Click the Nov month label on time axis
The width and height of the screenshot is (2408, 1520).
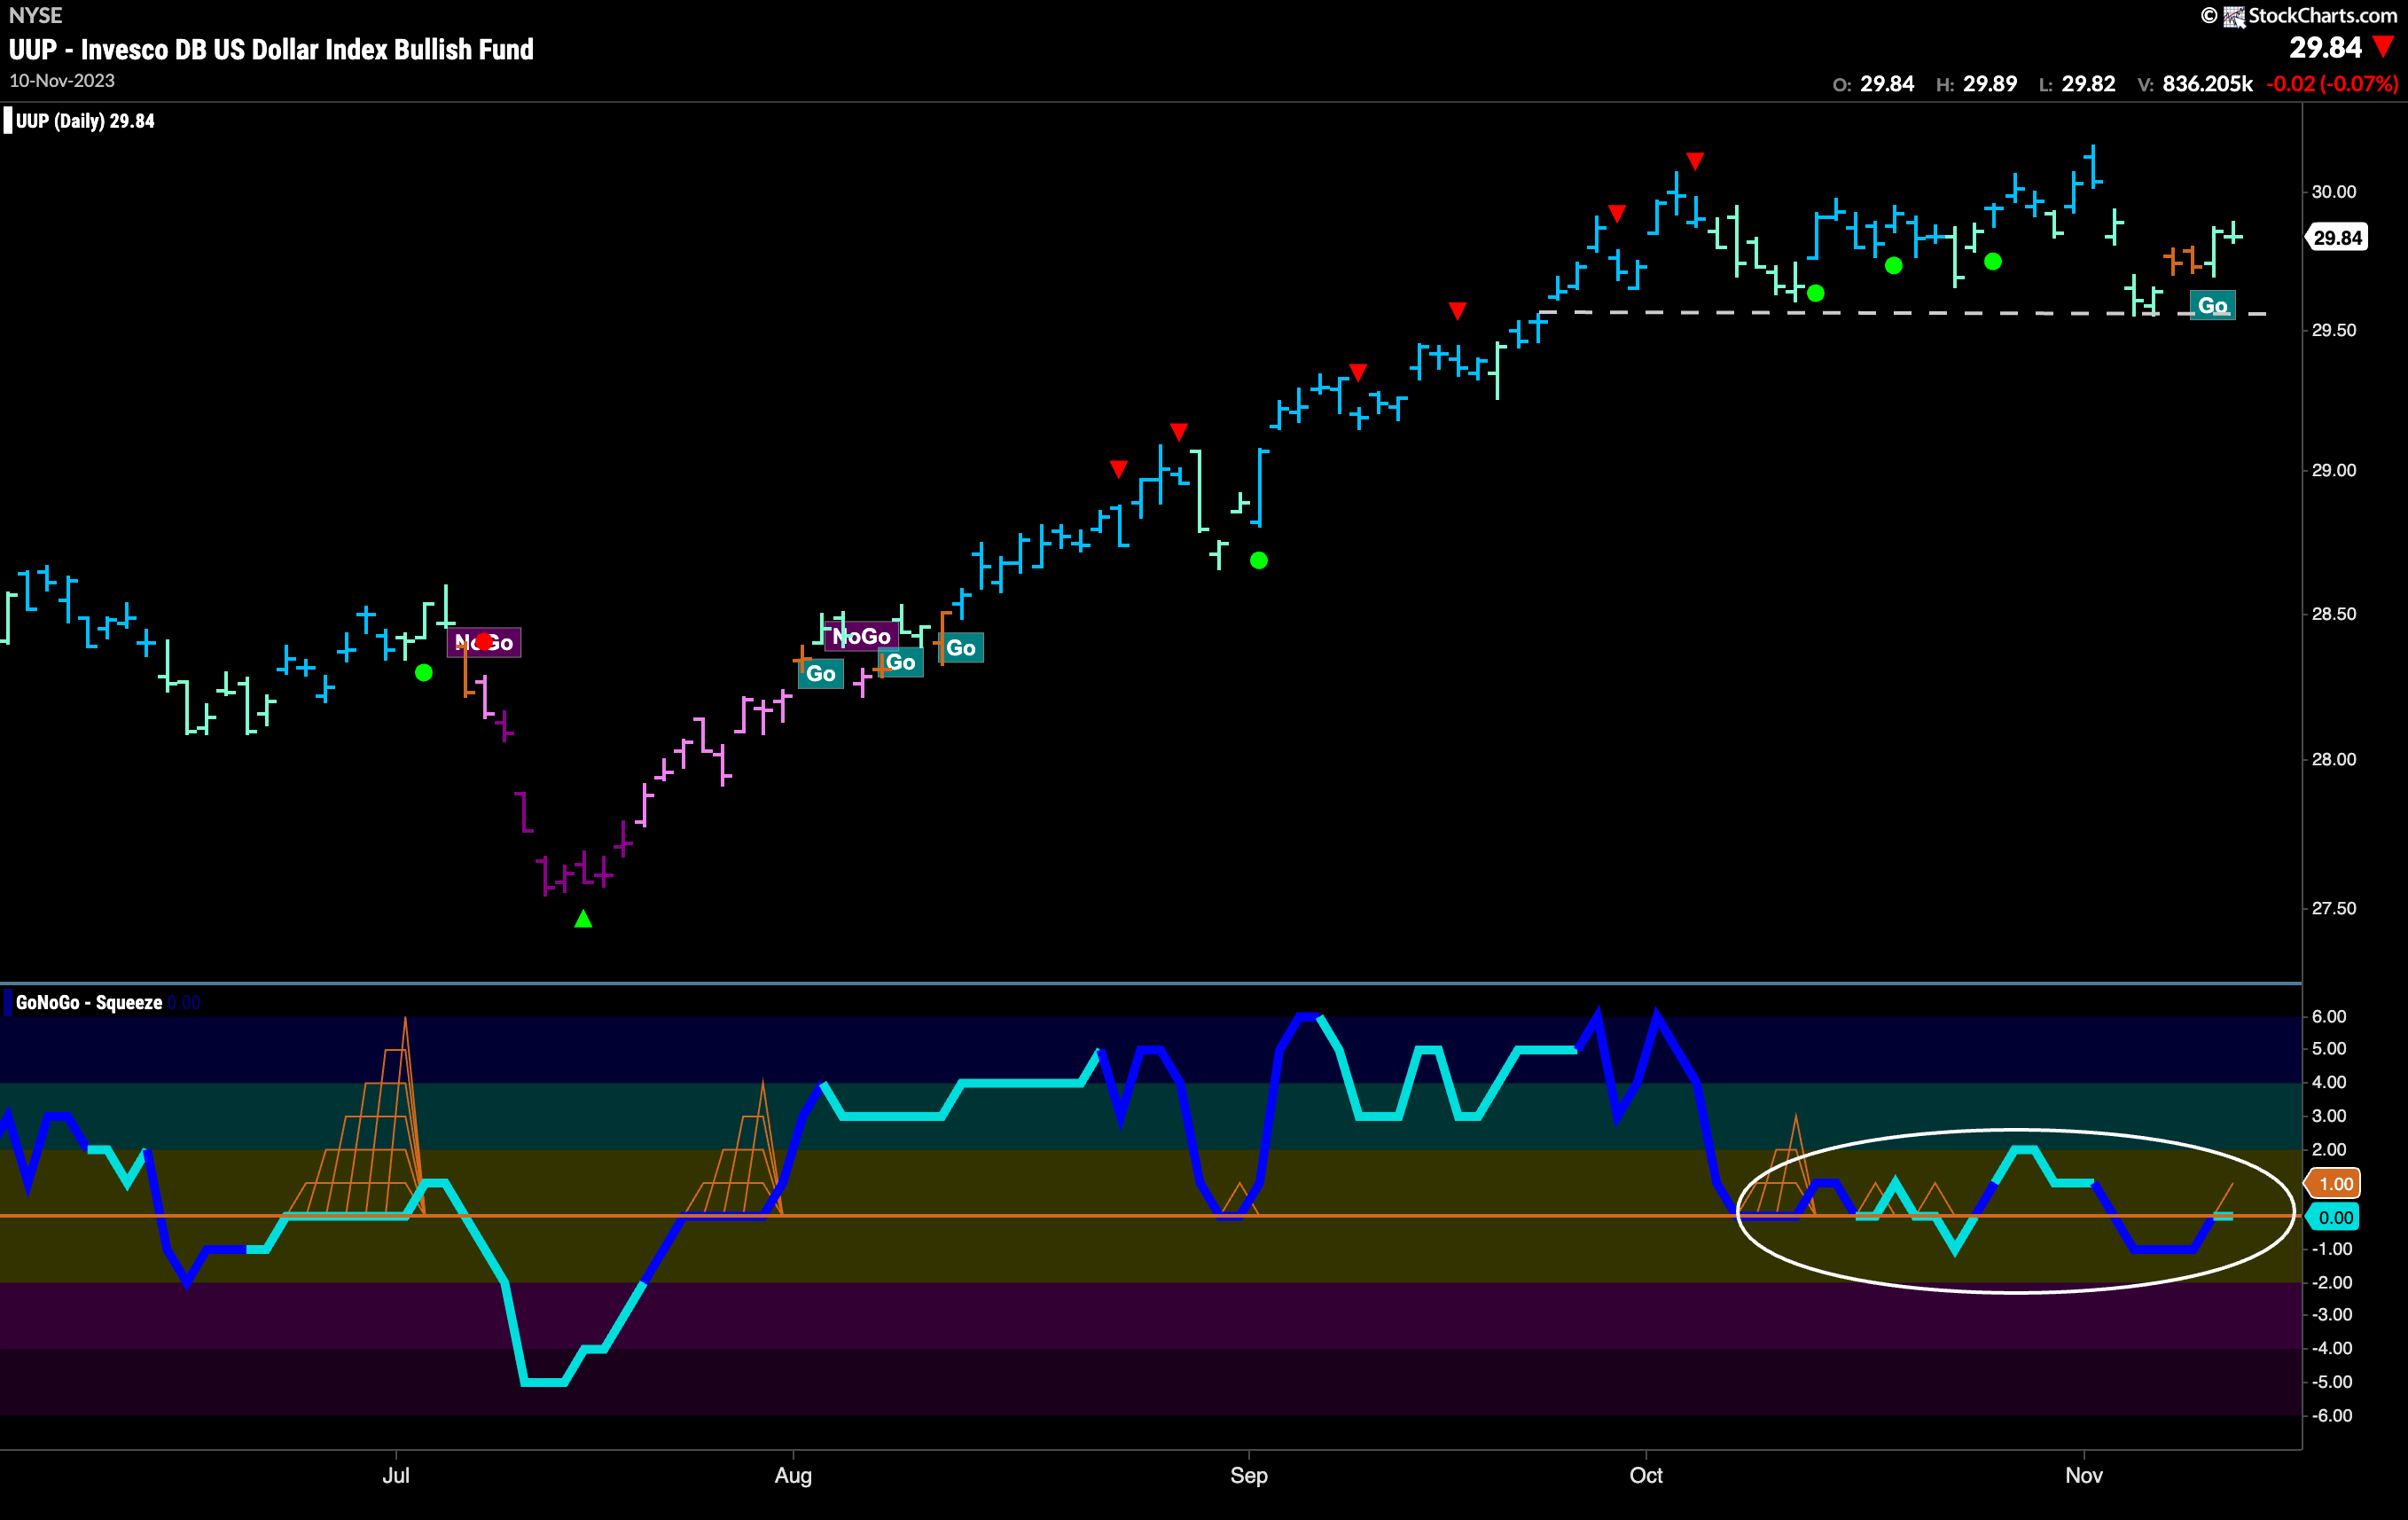[x=2084, y=1475]
